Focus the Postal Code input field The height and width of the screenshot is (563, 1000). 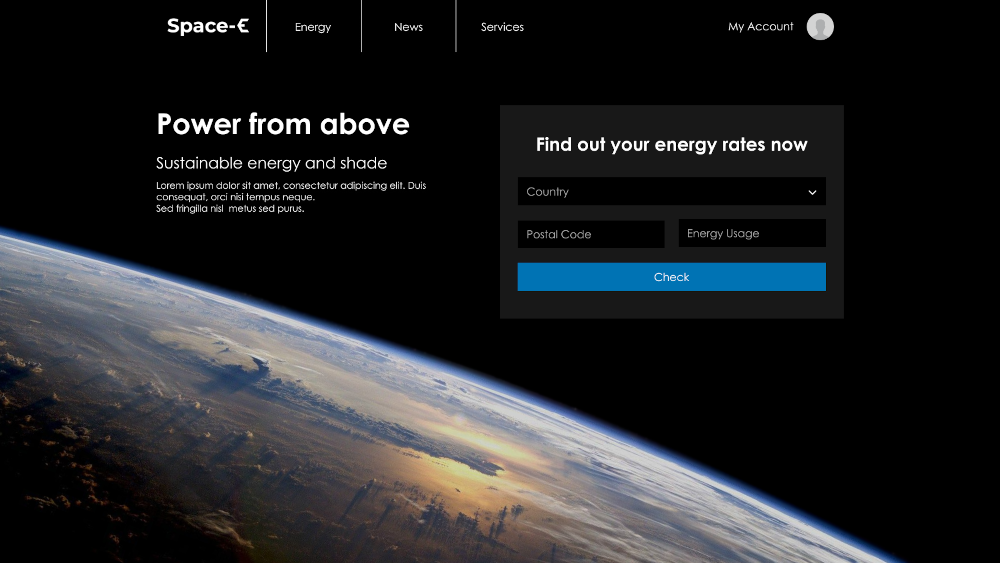[590, 235]
